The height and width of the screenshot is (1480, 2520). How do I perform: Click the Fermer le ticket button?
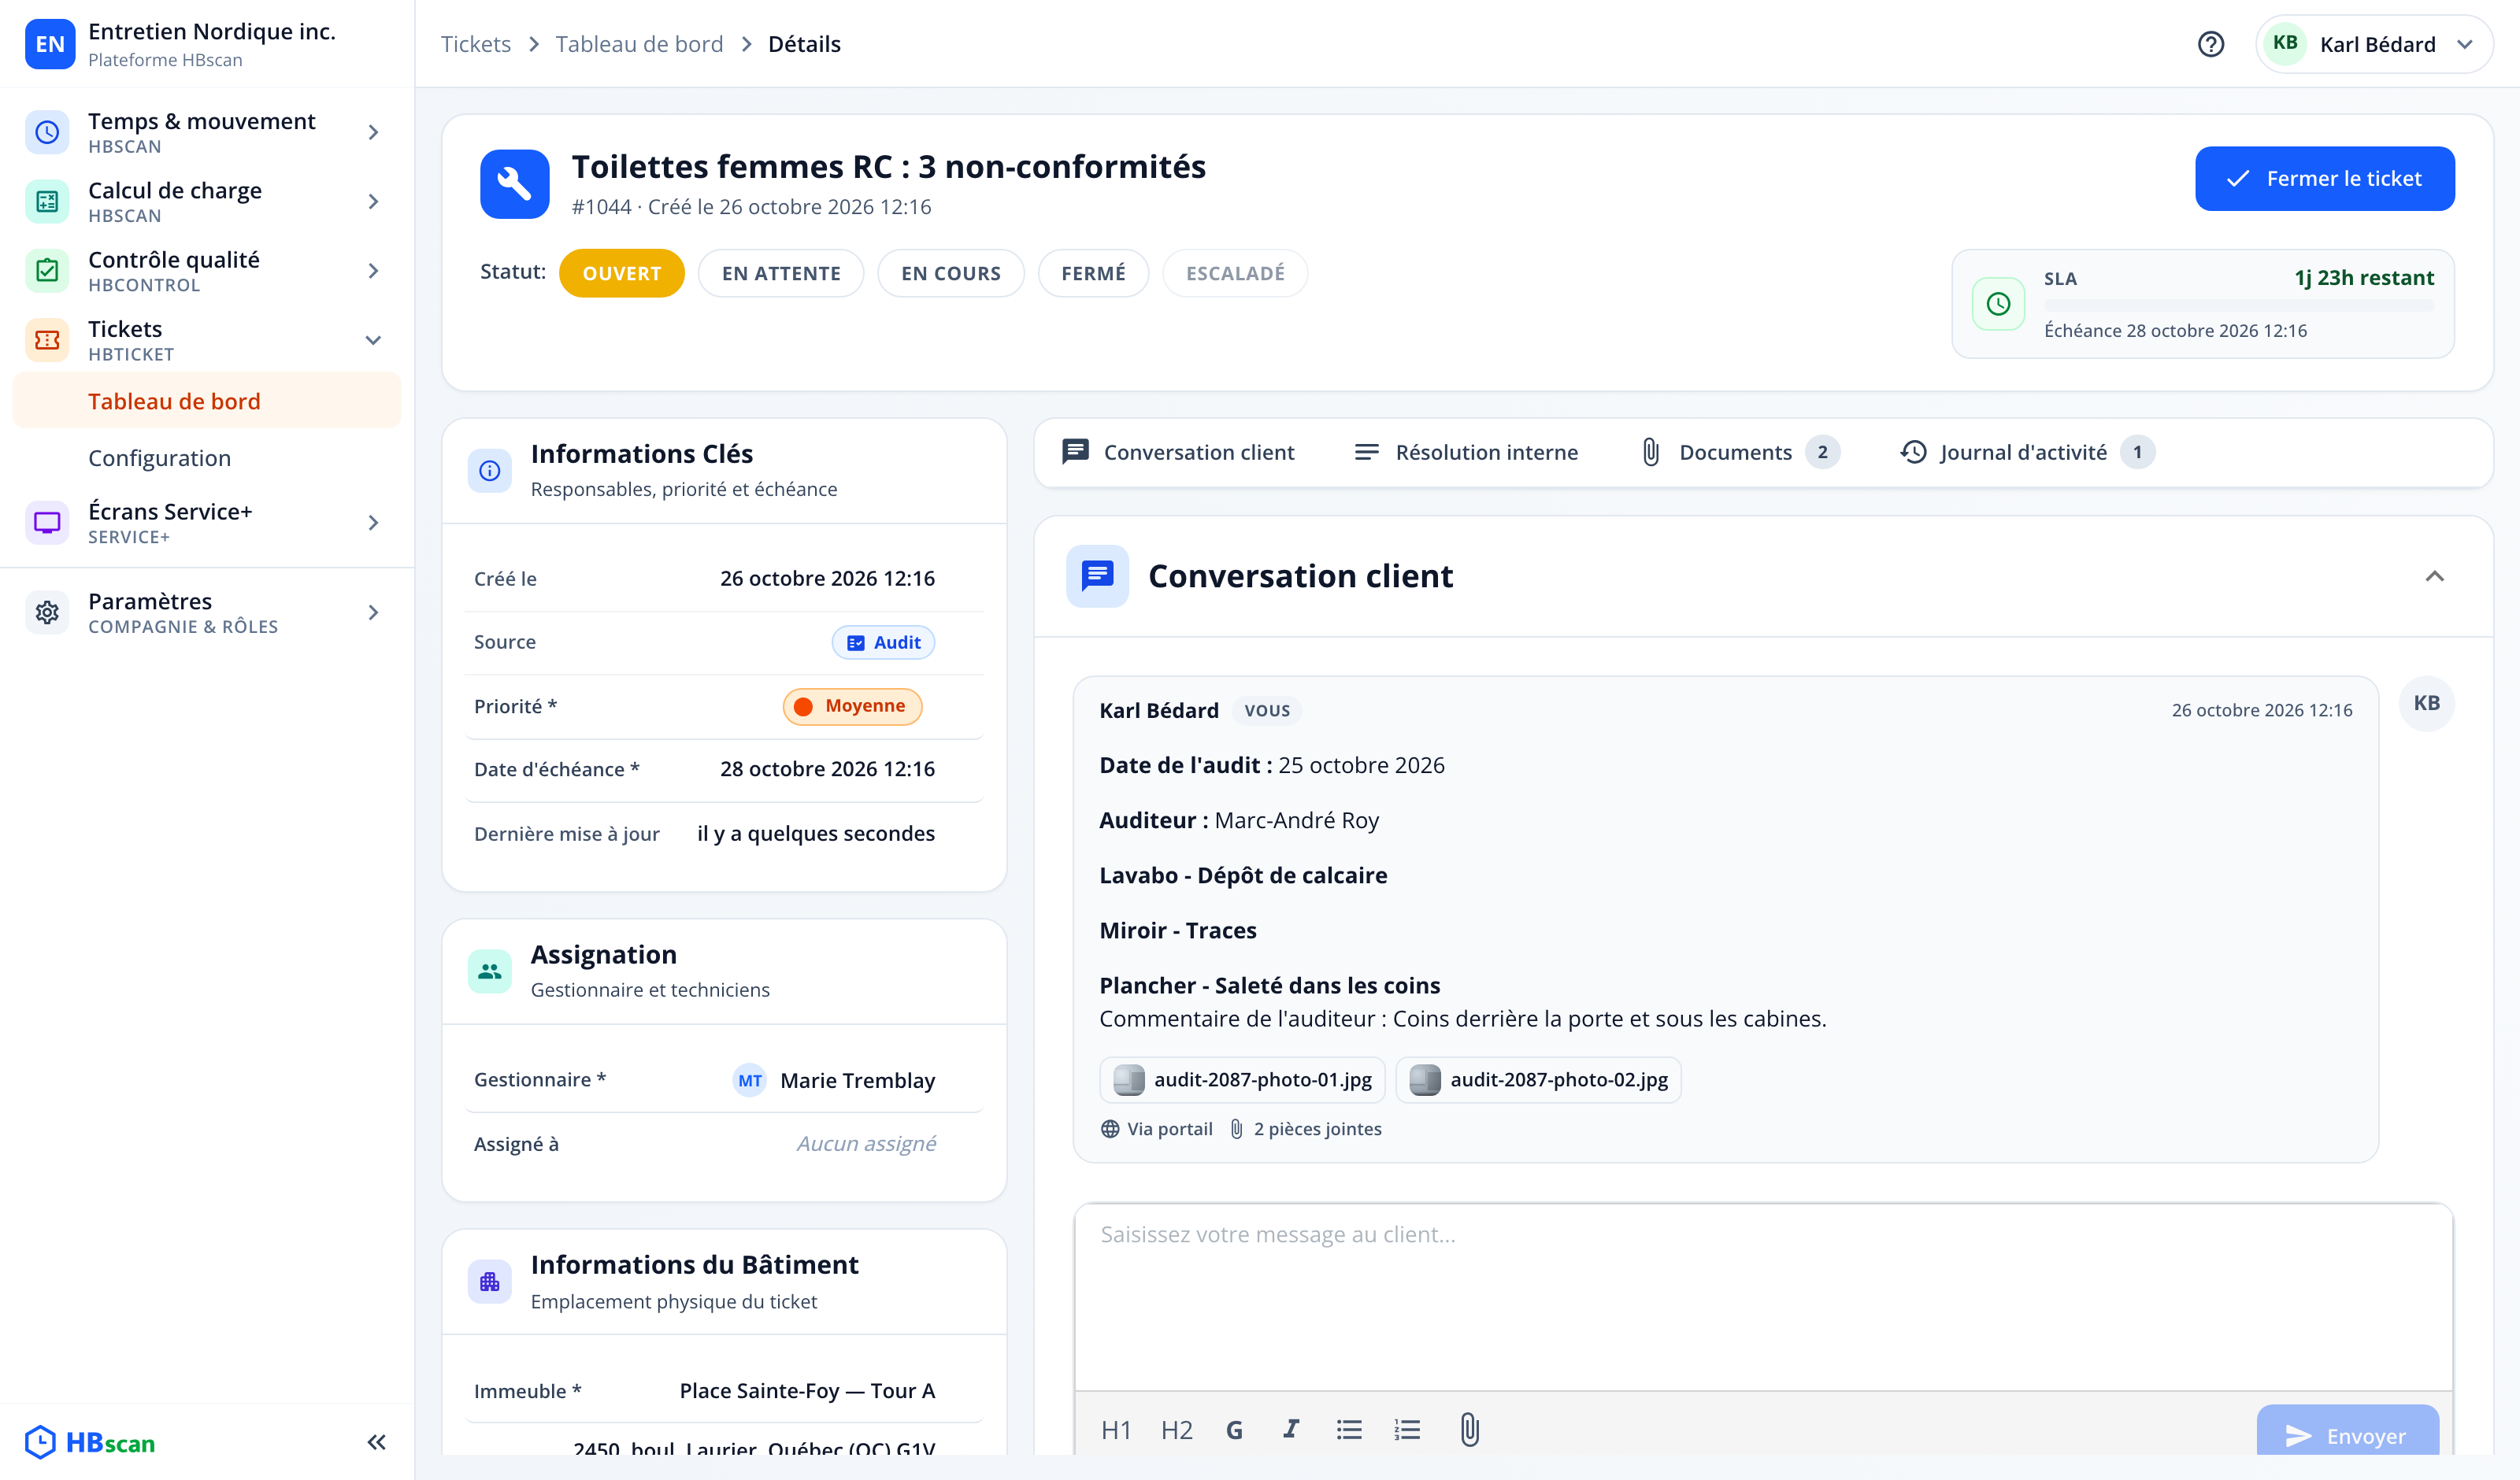[2324, 179]
